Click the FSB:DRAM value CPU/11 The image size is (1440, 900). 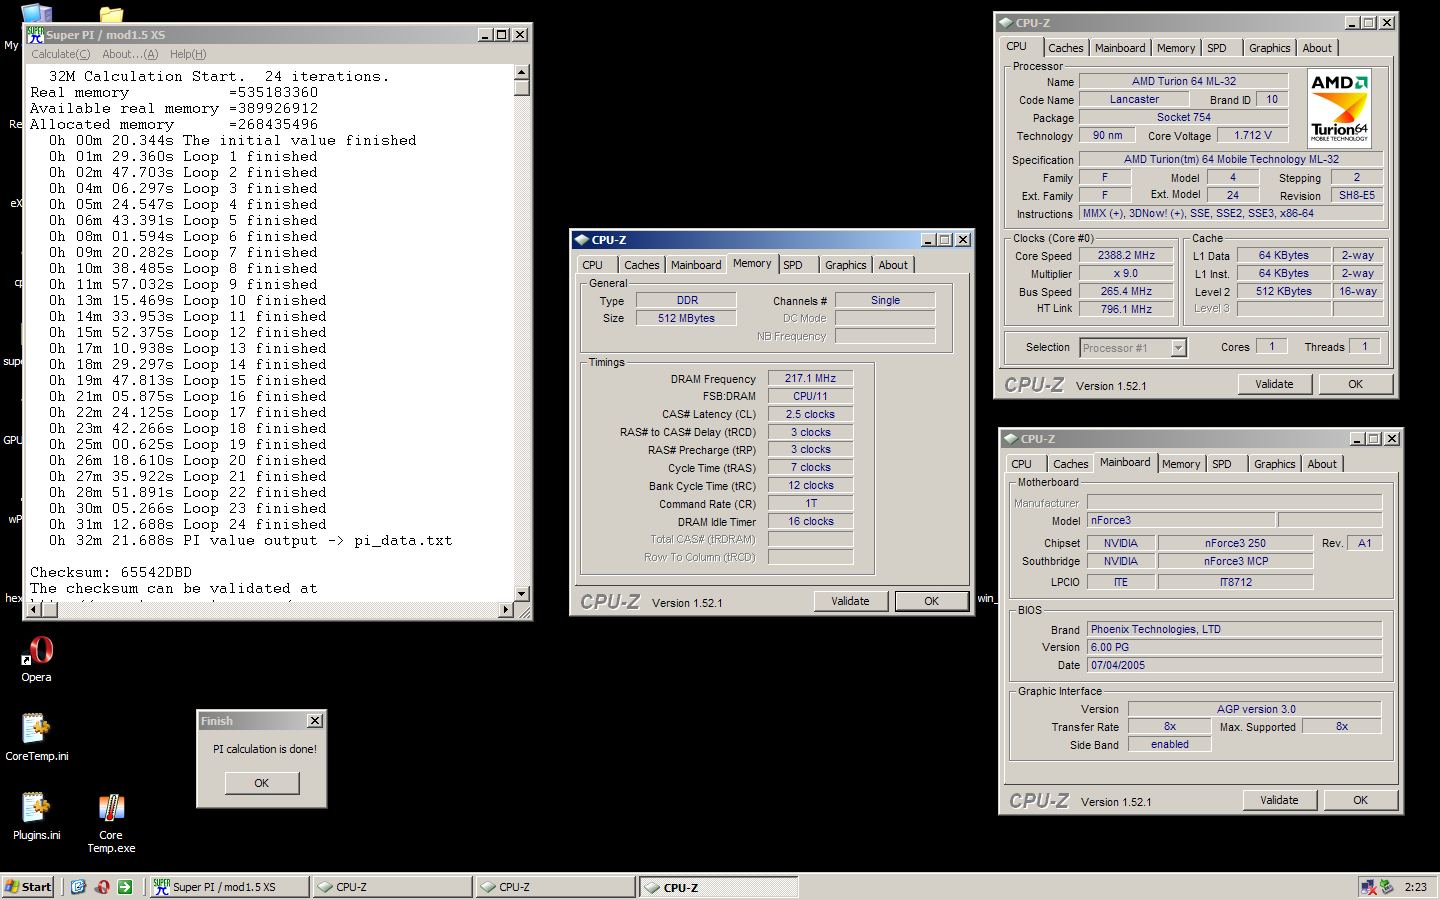810,396
